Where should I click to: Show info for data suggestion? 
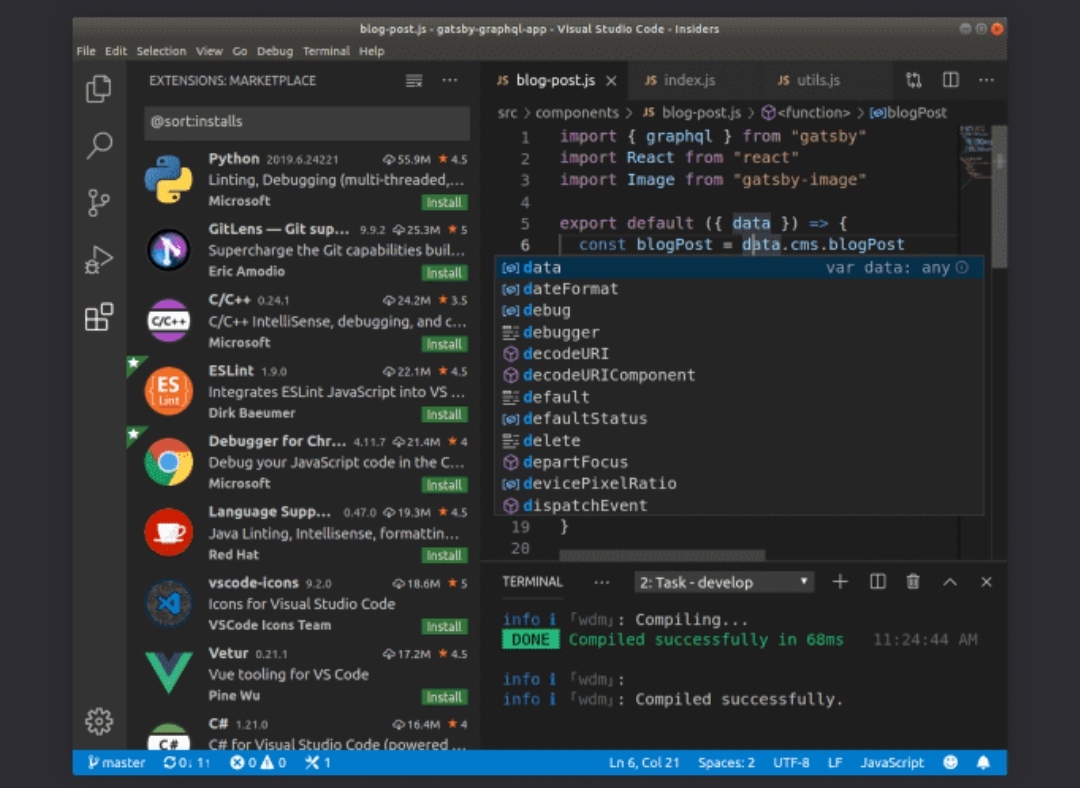point(962,267)
